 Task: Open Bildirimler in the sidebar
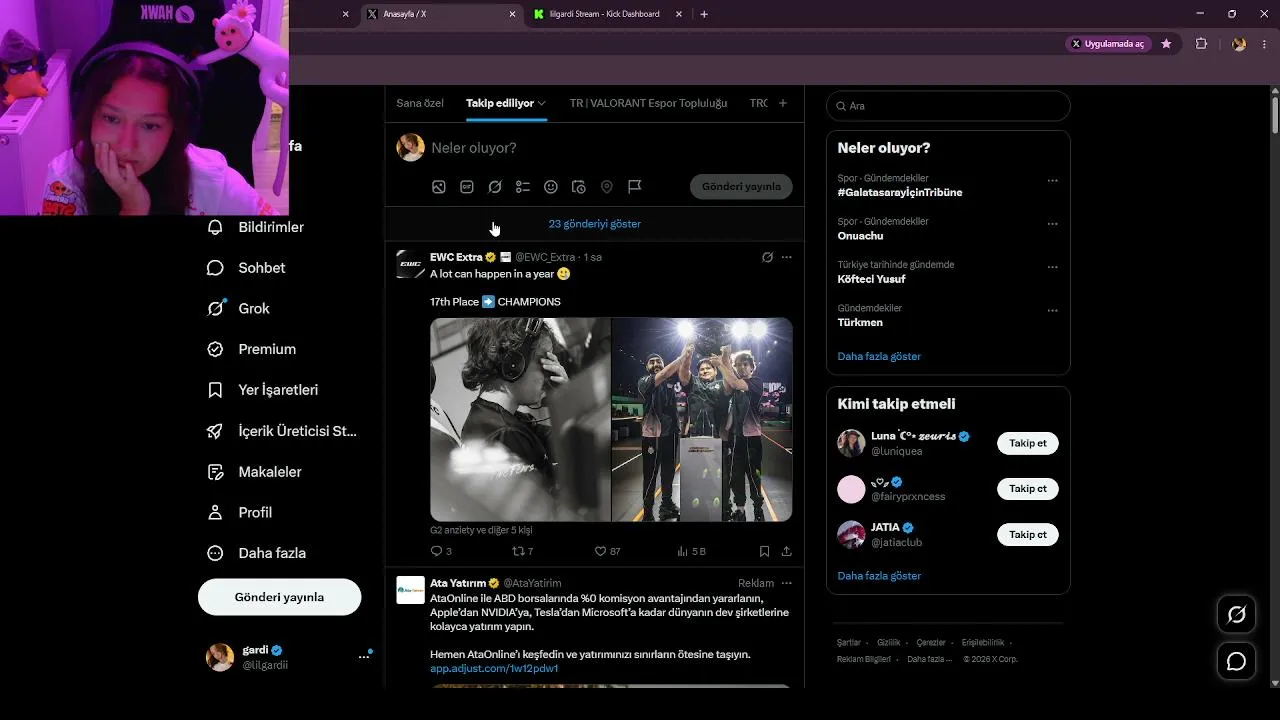[x=255, y=227]
